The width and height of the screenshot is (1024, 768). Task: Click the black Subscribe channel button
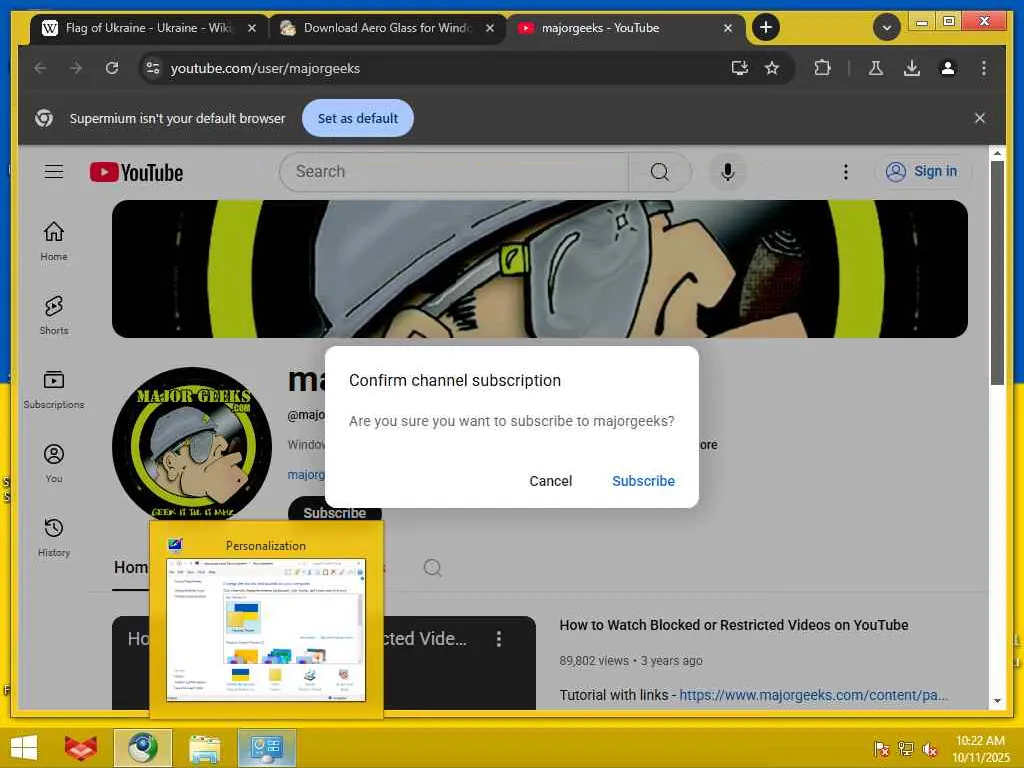(334, 513)
